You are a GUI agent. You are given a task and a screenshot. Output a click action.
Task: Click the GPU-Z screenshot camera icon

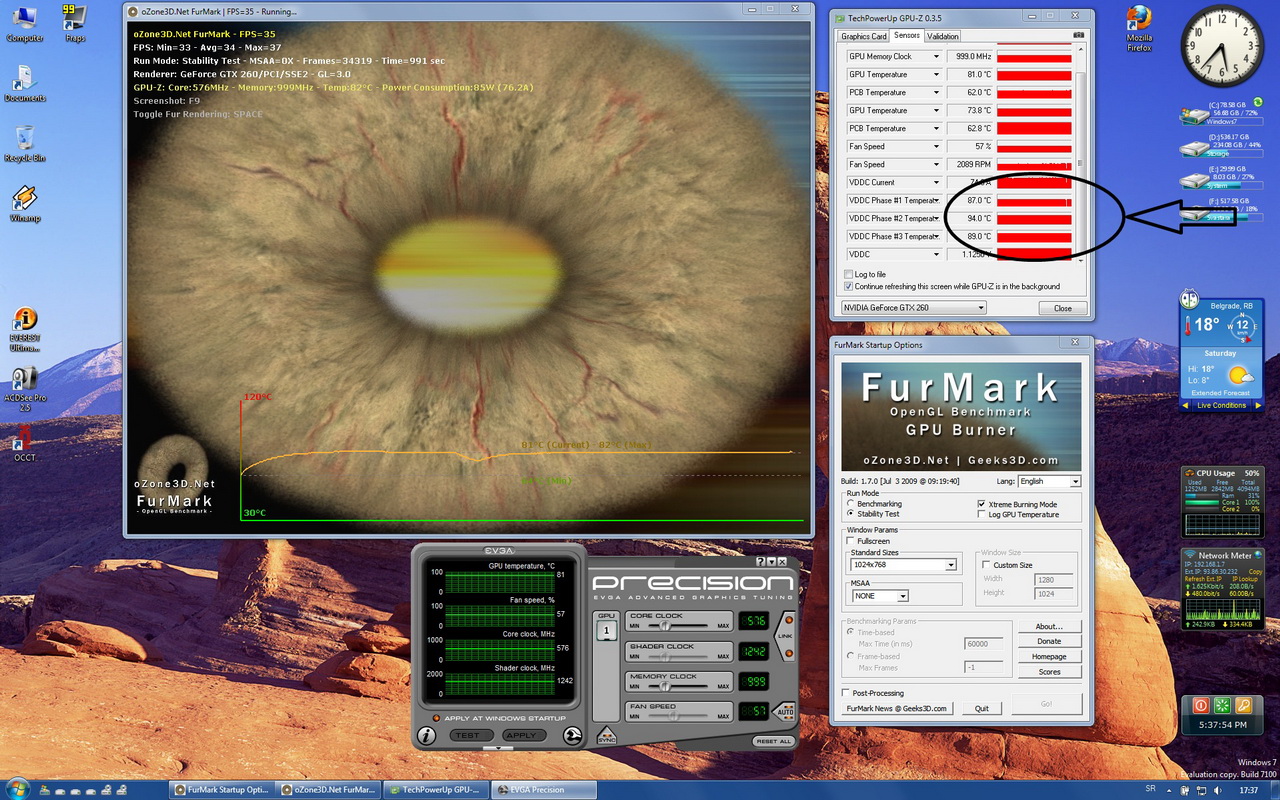point(1079,35)
